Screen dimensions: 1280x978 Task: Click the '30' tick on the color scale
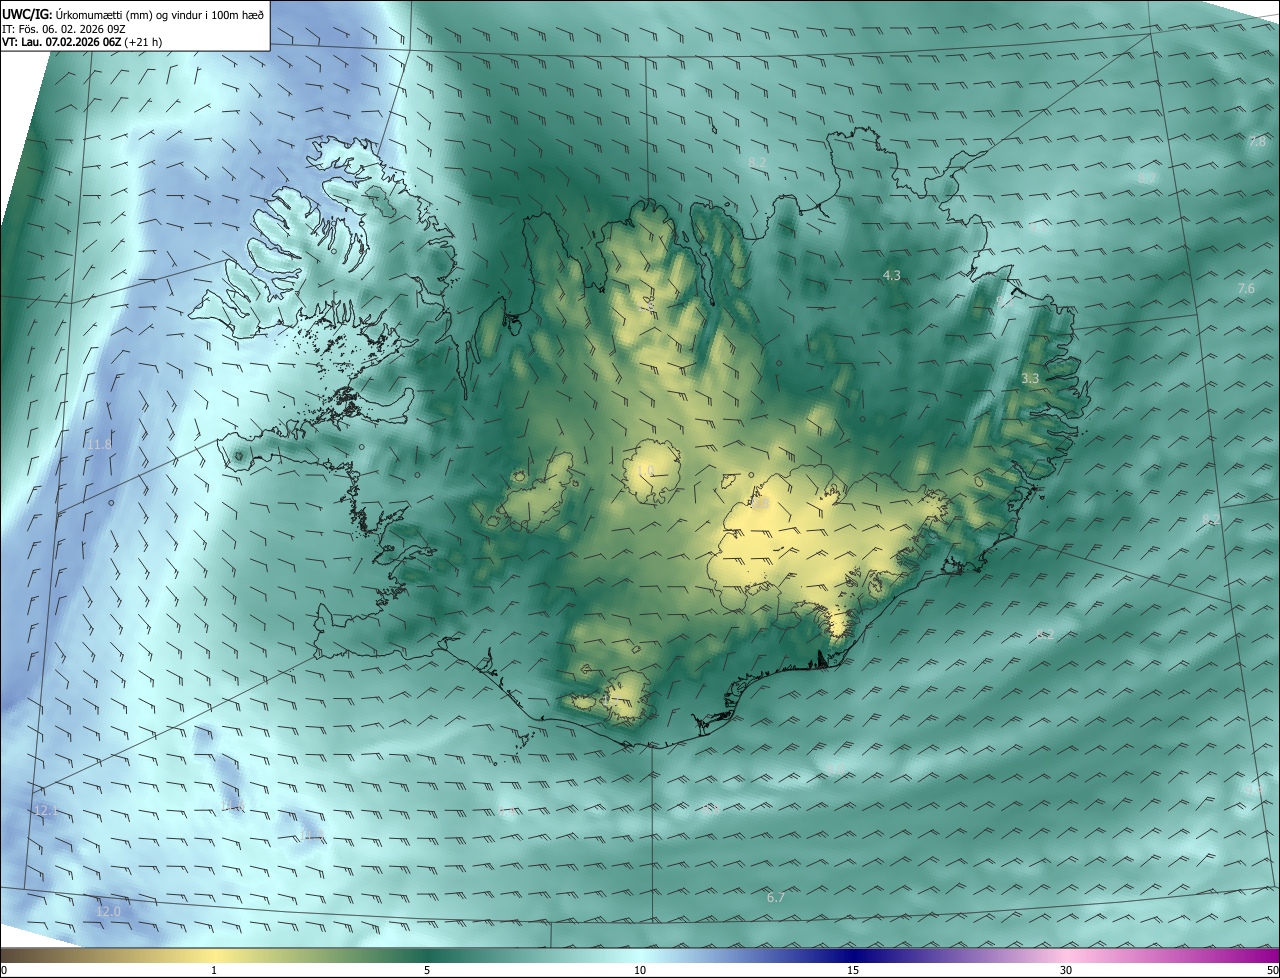[1066, 970]
